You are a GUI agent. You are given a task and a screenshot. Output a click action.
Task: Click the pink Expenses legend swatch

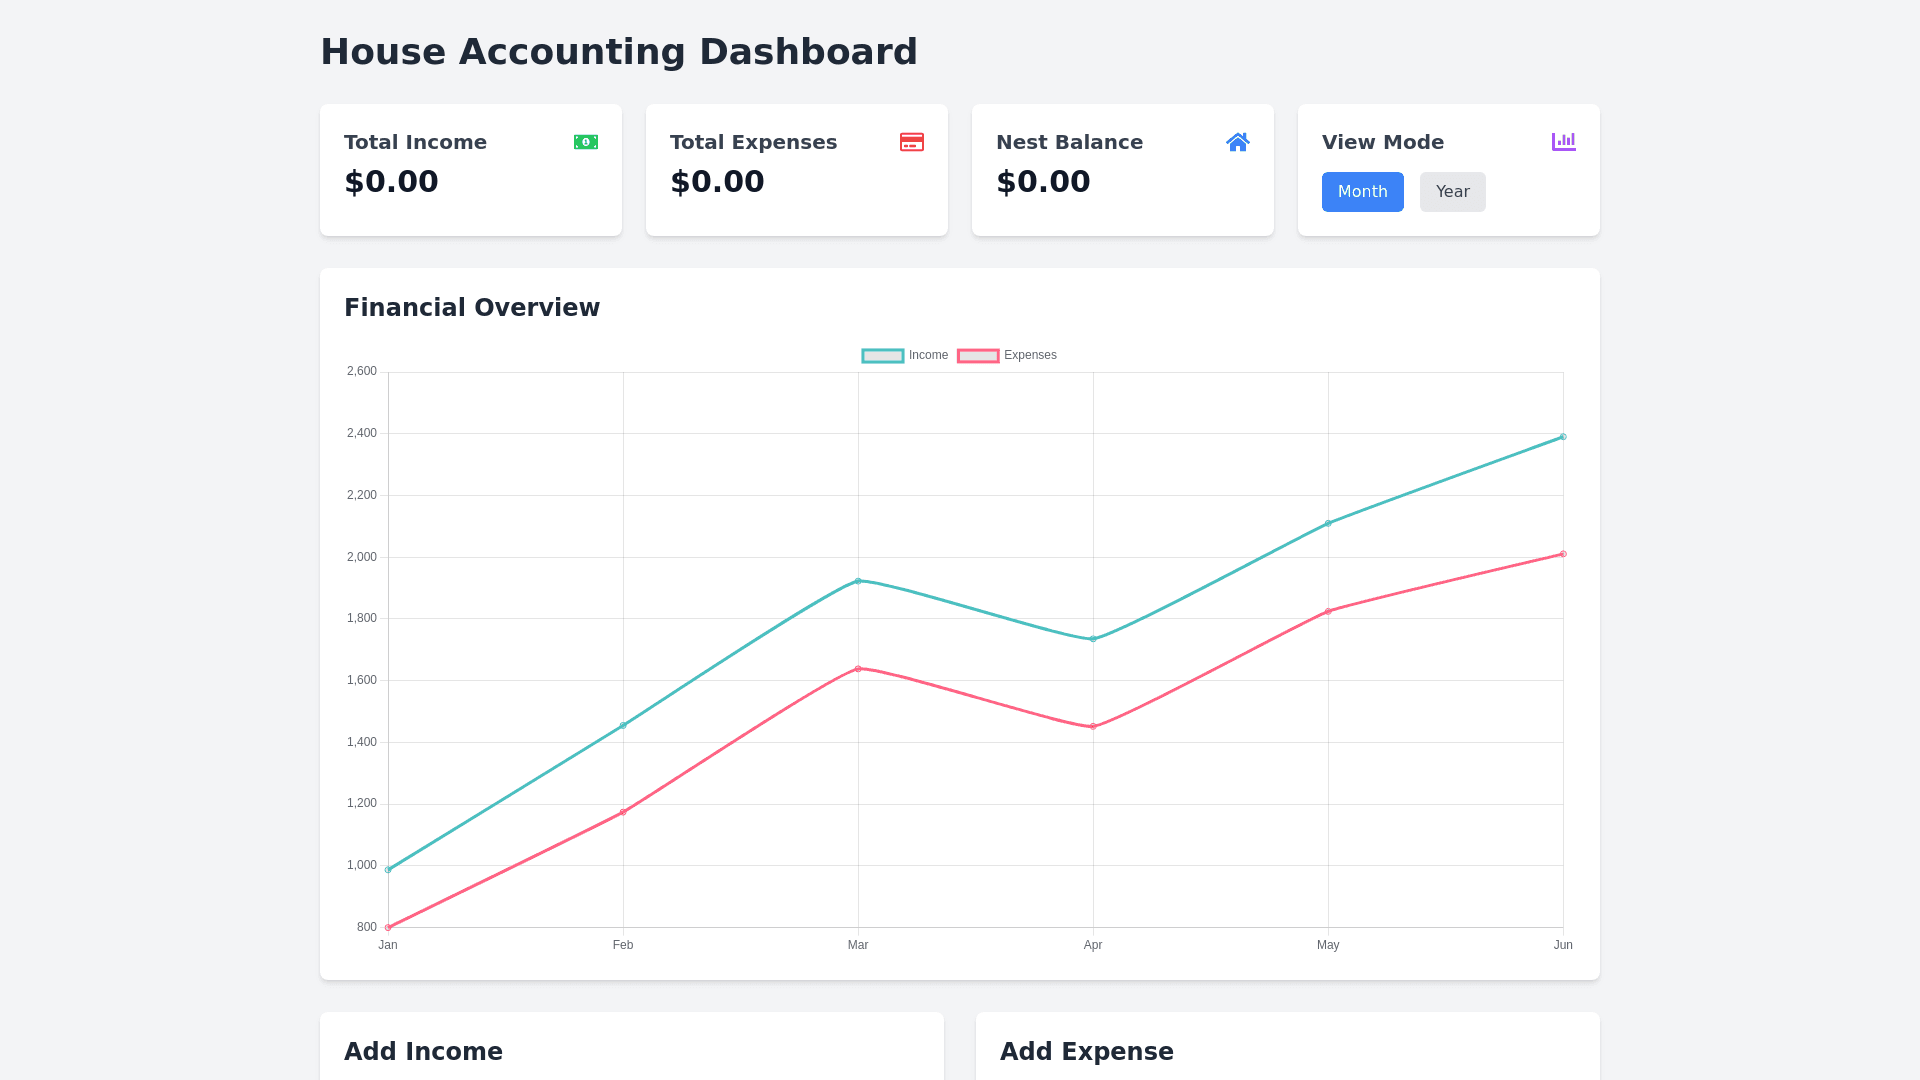coord(978,356)
